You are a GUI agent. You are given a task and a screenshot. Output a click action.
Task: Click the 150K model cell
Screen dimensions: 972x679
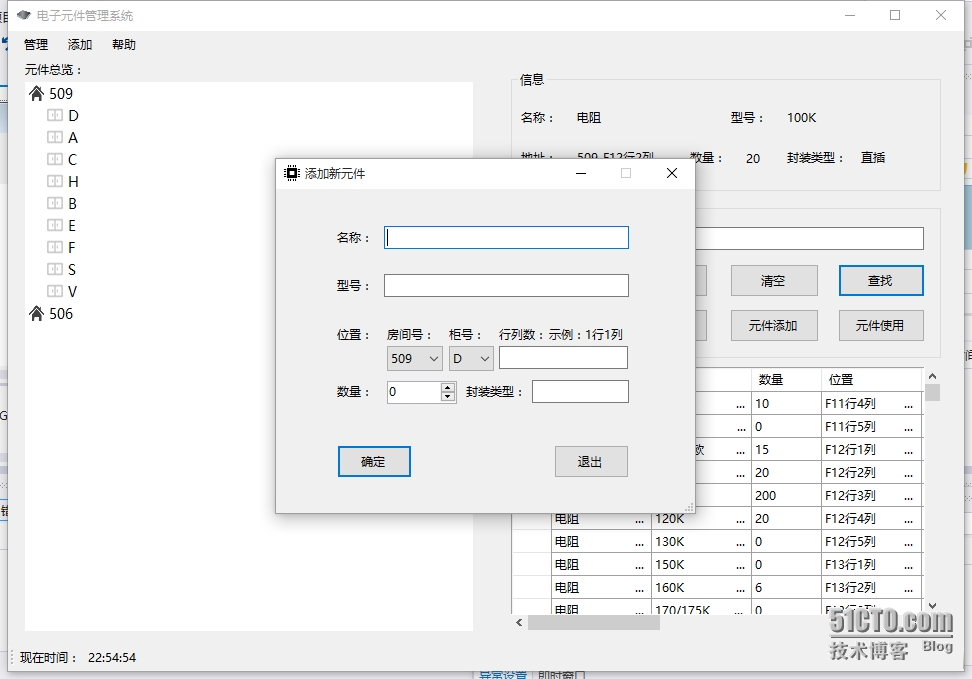click(701, 564)
